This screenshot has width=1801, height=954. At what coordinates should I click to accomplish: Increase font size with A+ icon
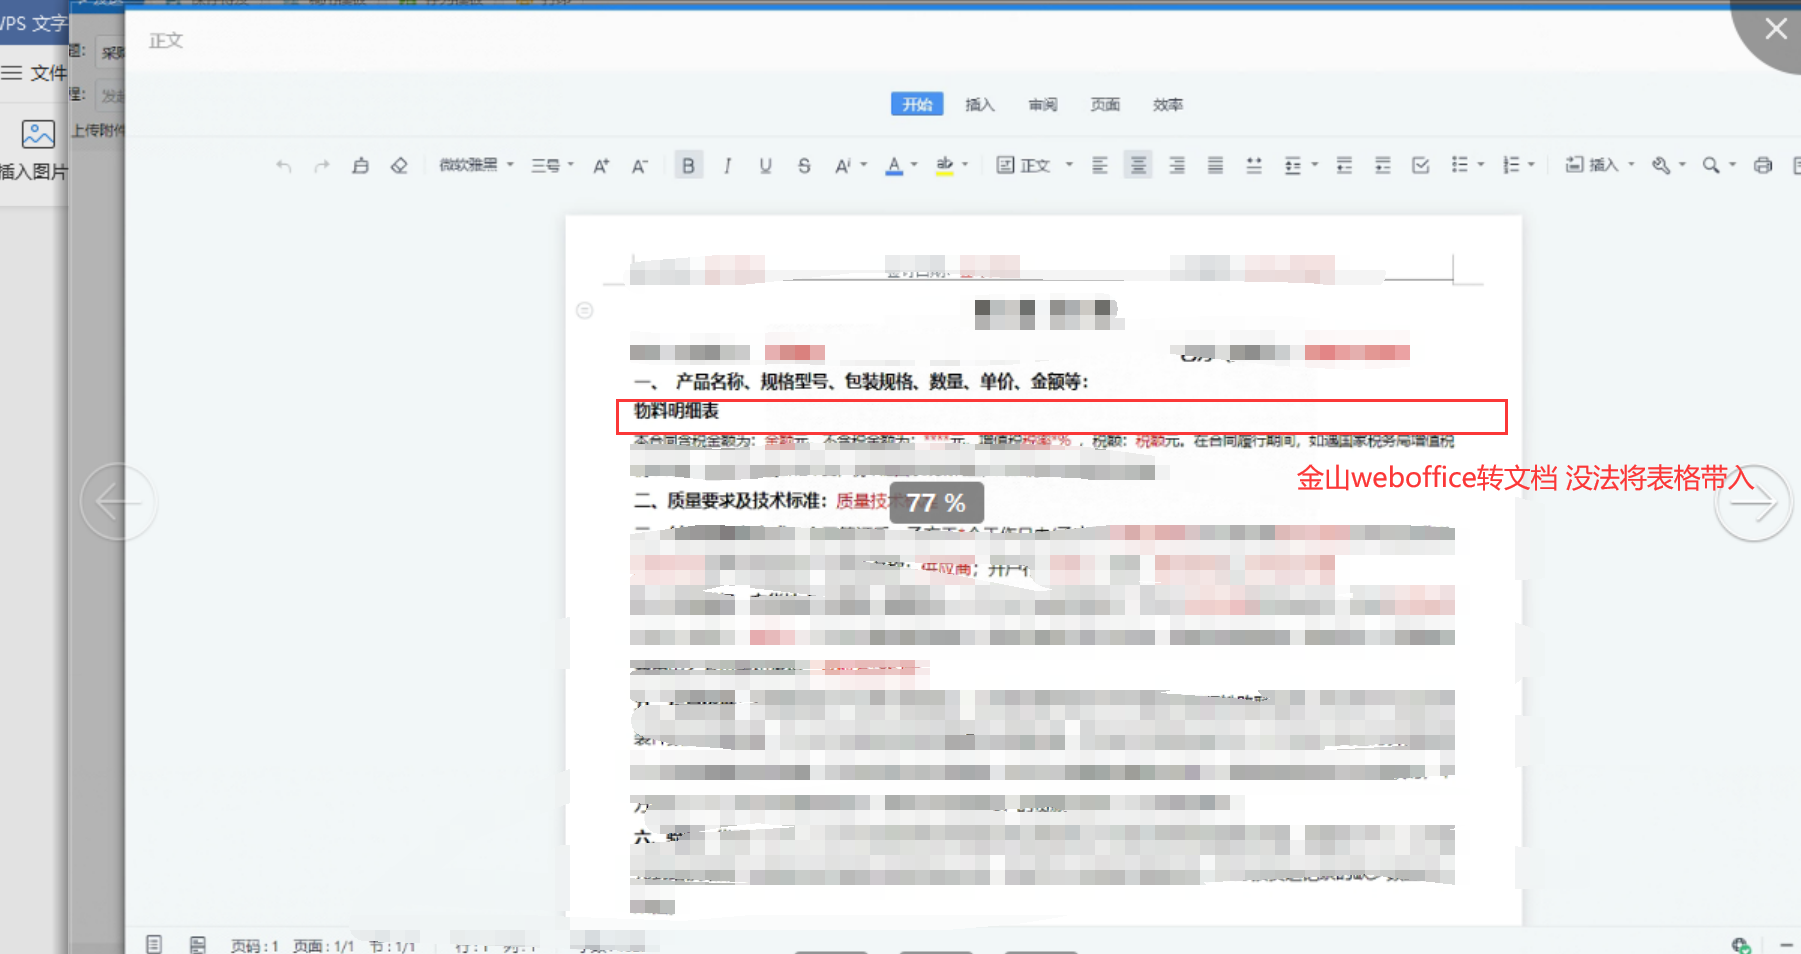[x=601, y=166]
